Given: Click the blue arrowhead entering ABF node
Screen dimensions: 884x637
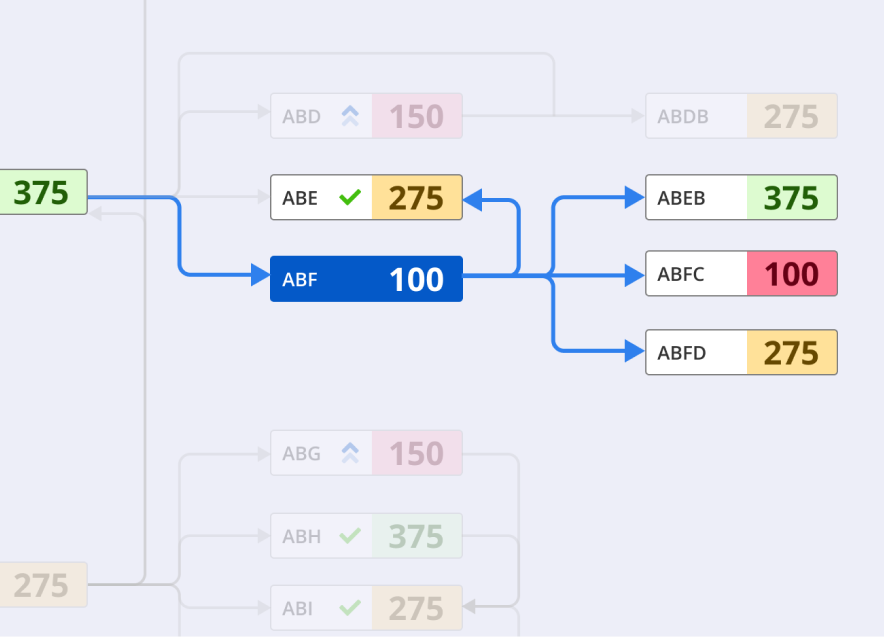Looking at the screenshot, I should point(260,274).
